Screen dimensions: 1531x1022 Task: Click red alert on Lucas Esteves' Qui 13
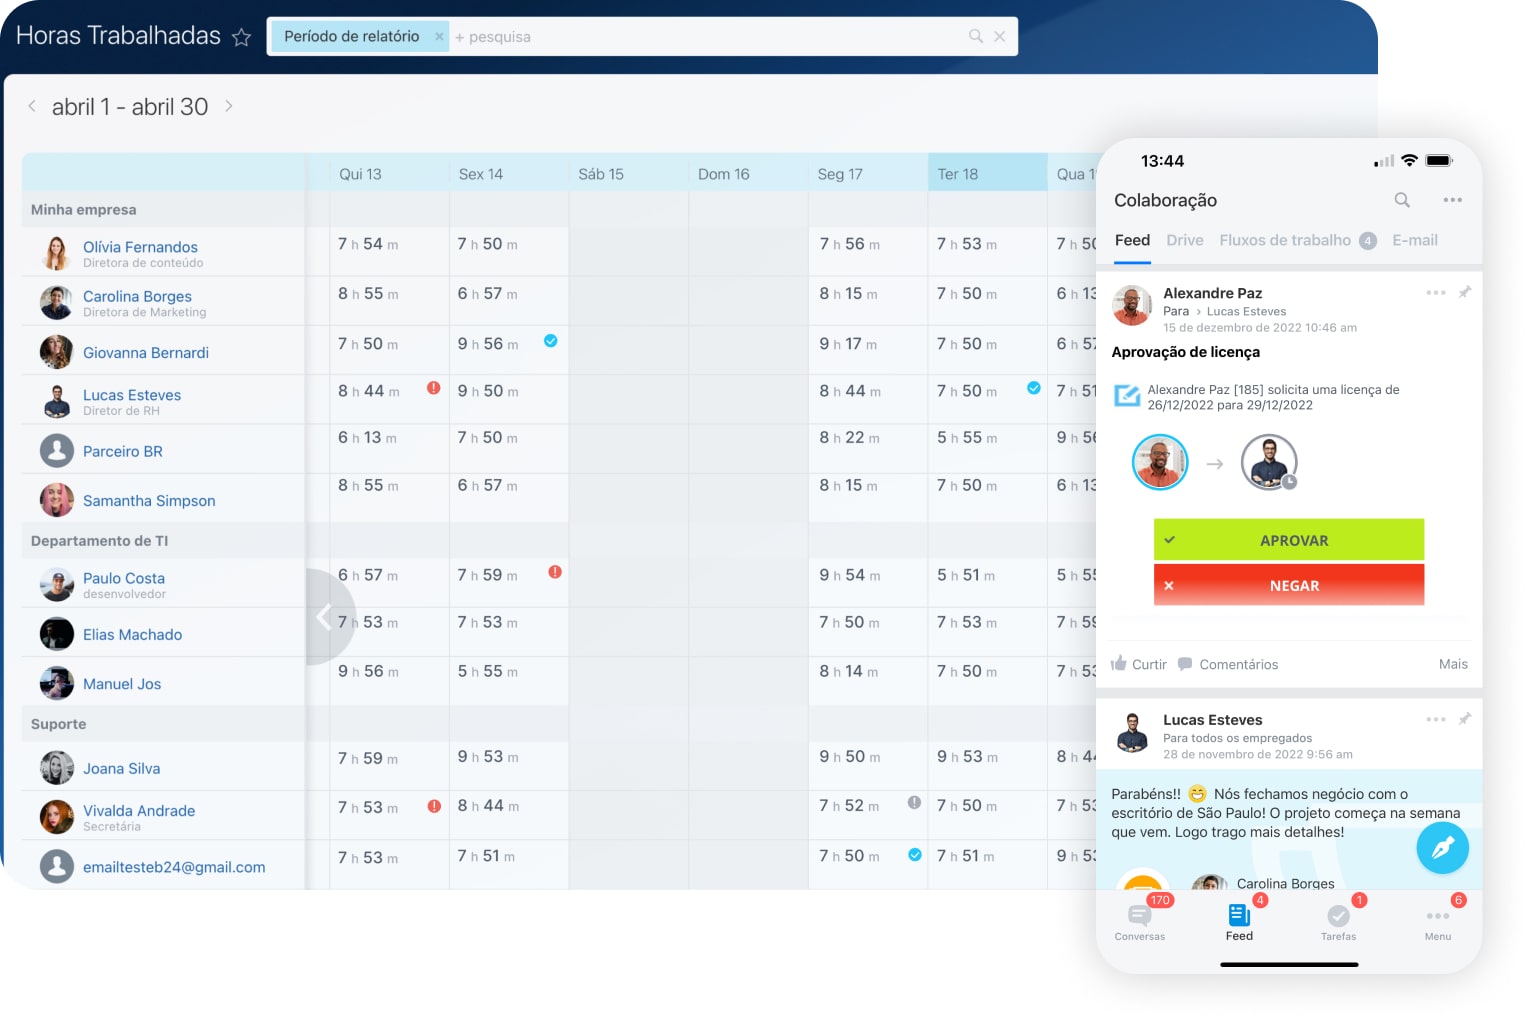(433, 388)
